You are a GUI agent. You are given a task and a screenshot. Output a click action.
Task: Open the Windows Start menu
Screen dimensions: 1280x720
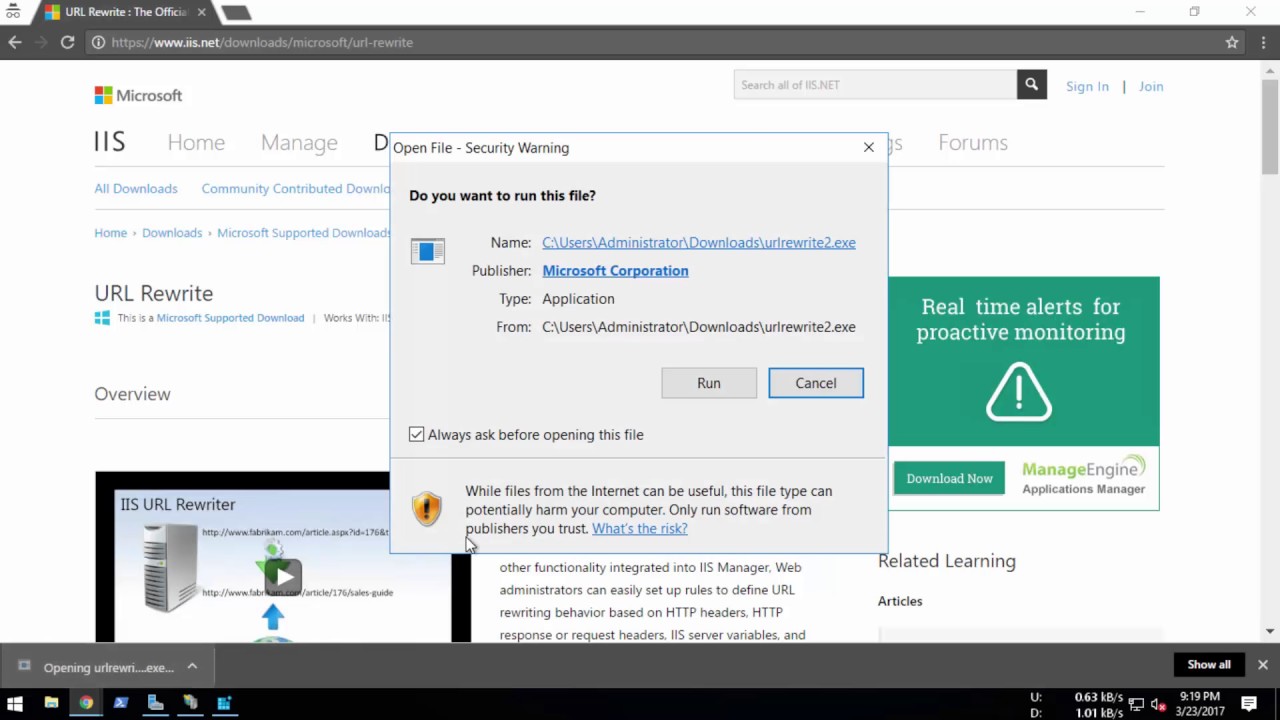tap(15, 703)
